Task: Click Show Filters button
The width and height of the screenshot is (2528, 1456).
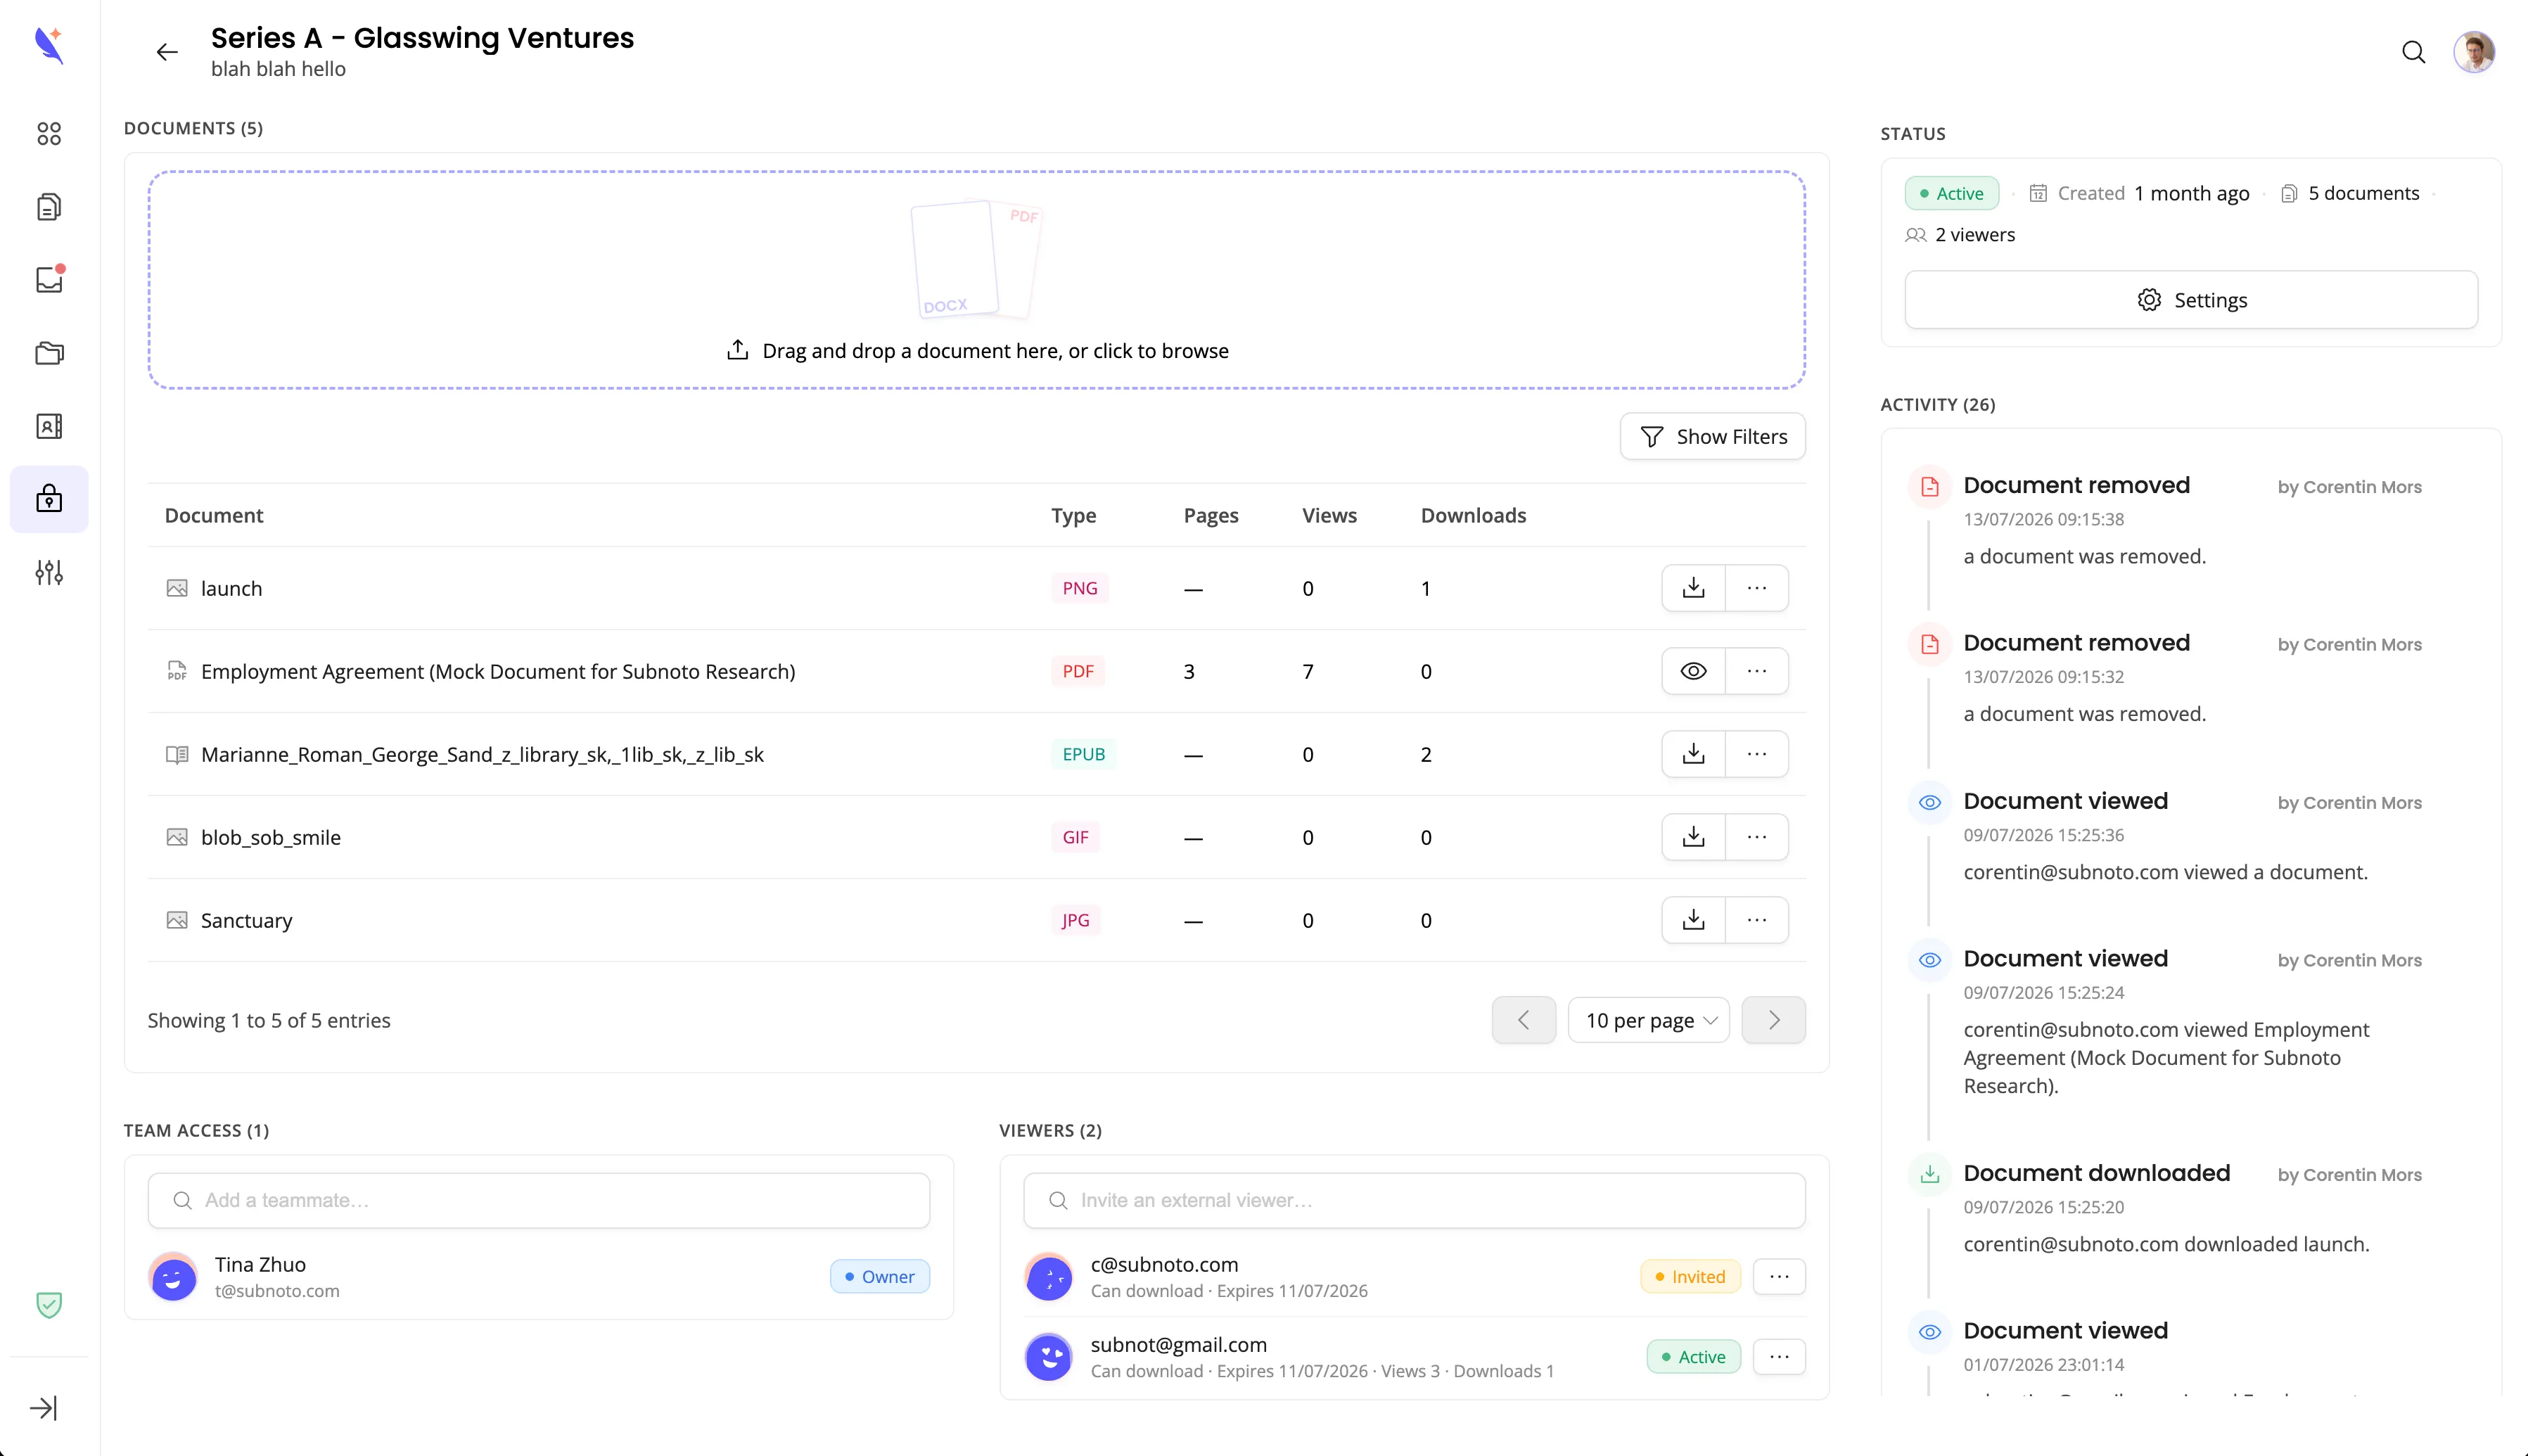Action: 1713,437
